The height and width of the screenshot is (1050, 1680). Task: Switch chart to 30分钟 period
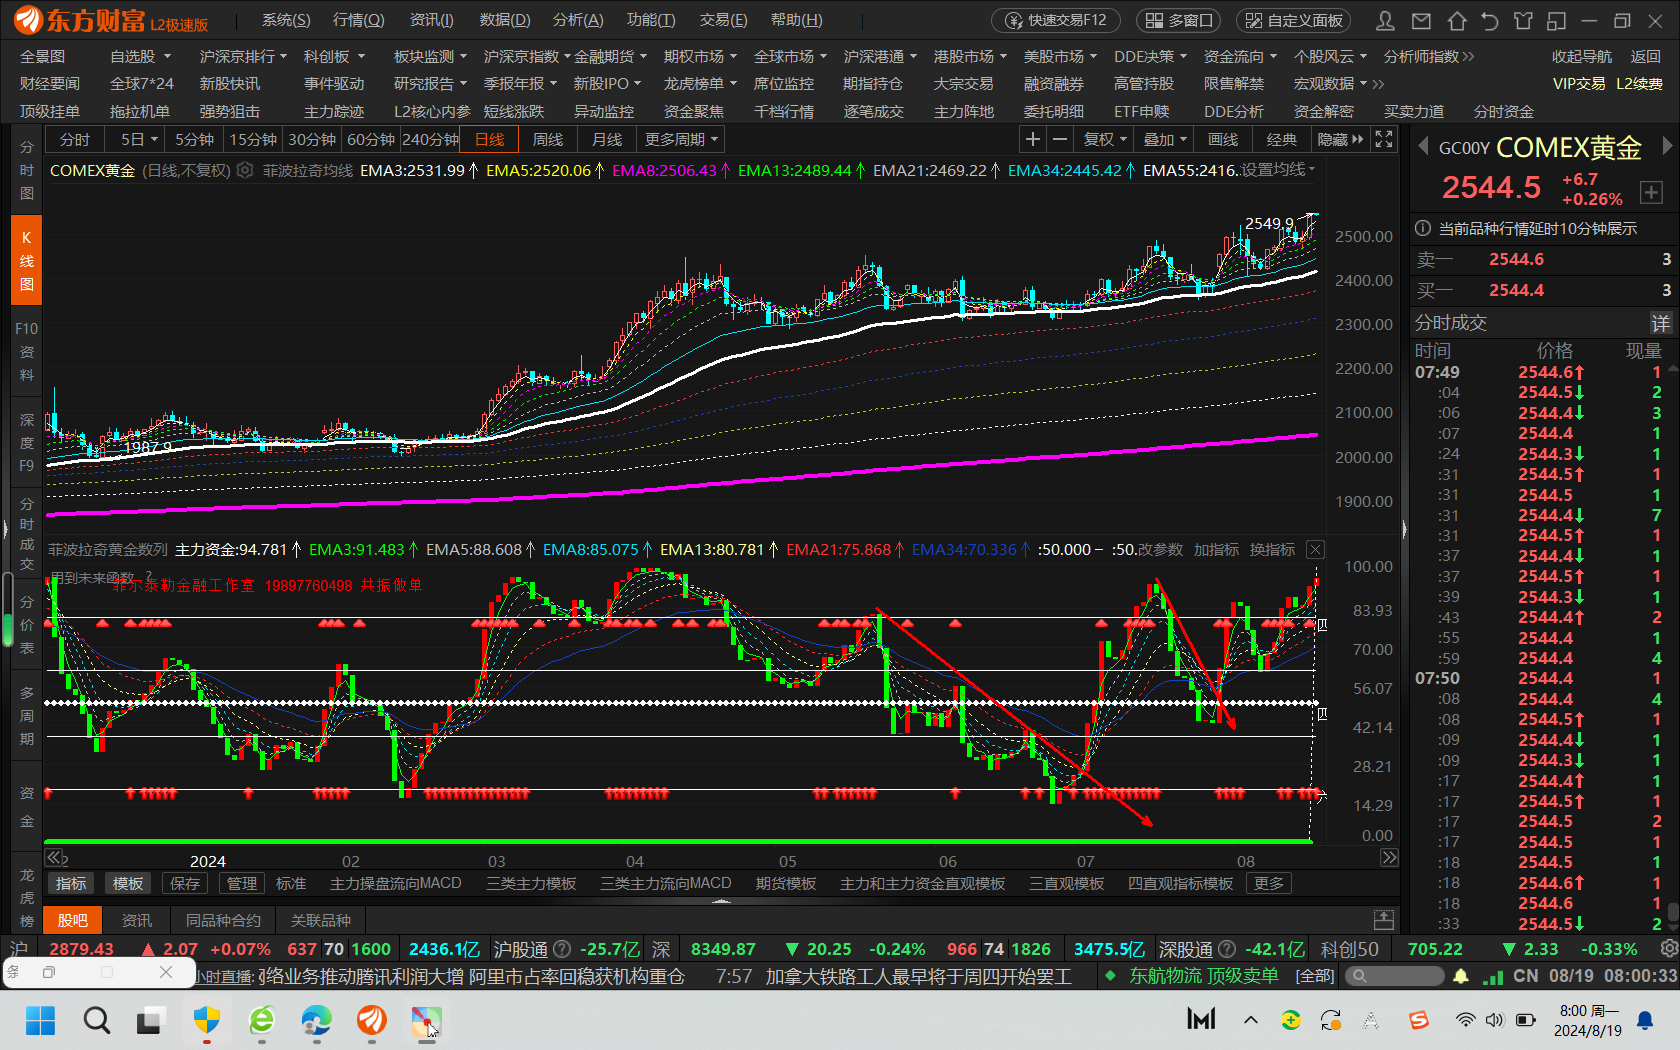[312, 139]
